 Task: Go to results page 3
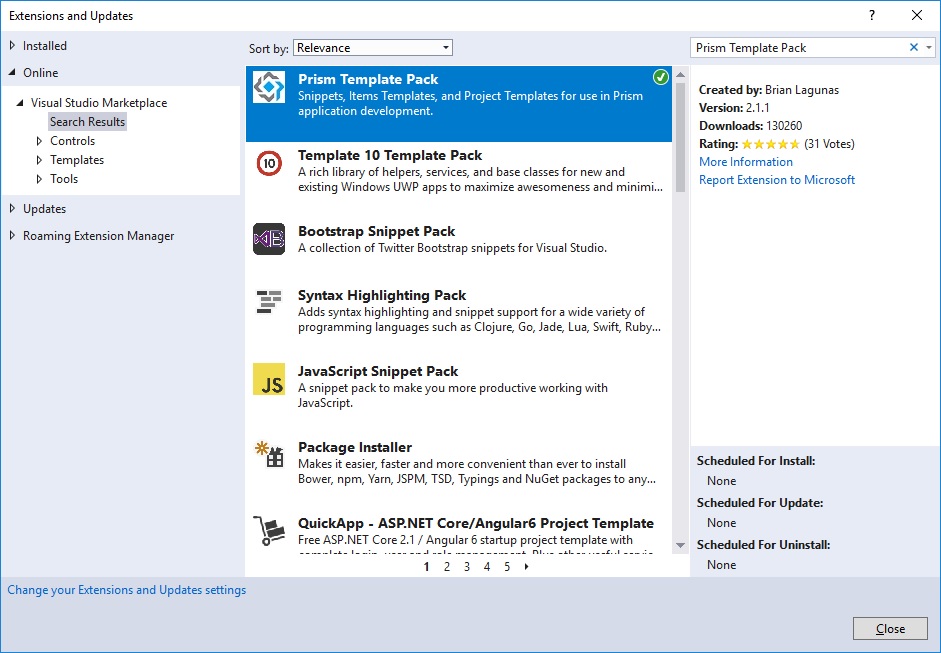(467, 567)
